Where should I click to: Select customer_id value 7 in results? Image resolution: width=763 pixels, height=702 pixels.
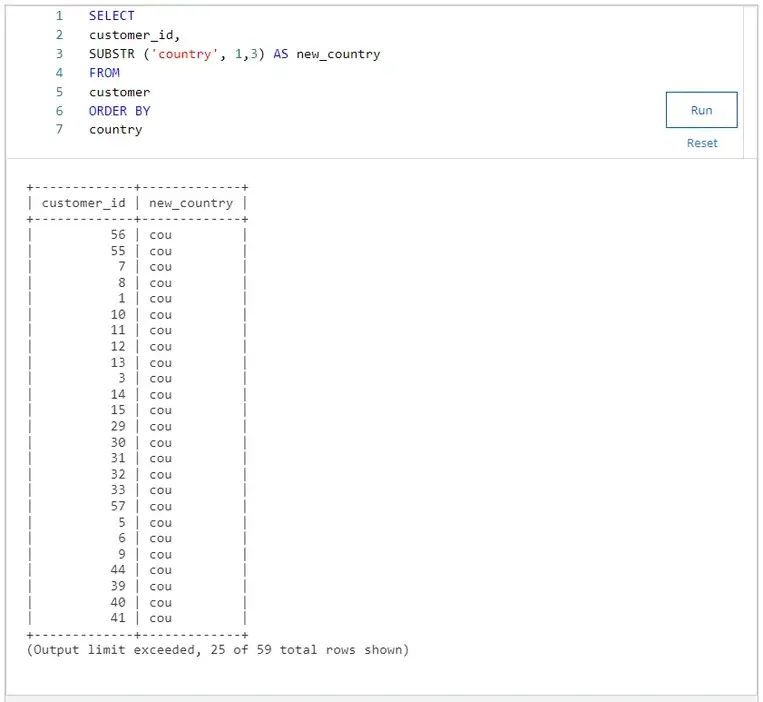[122, 266]
